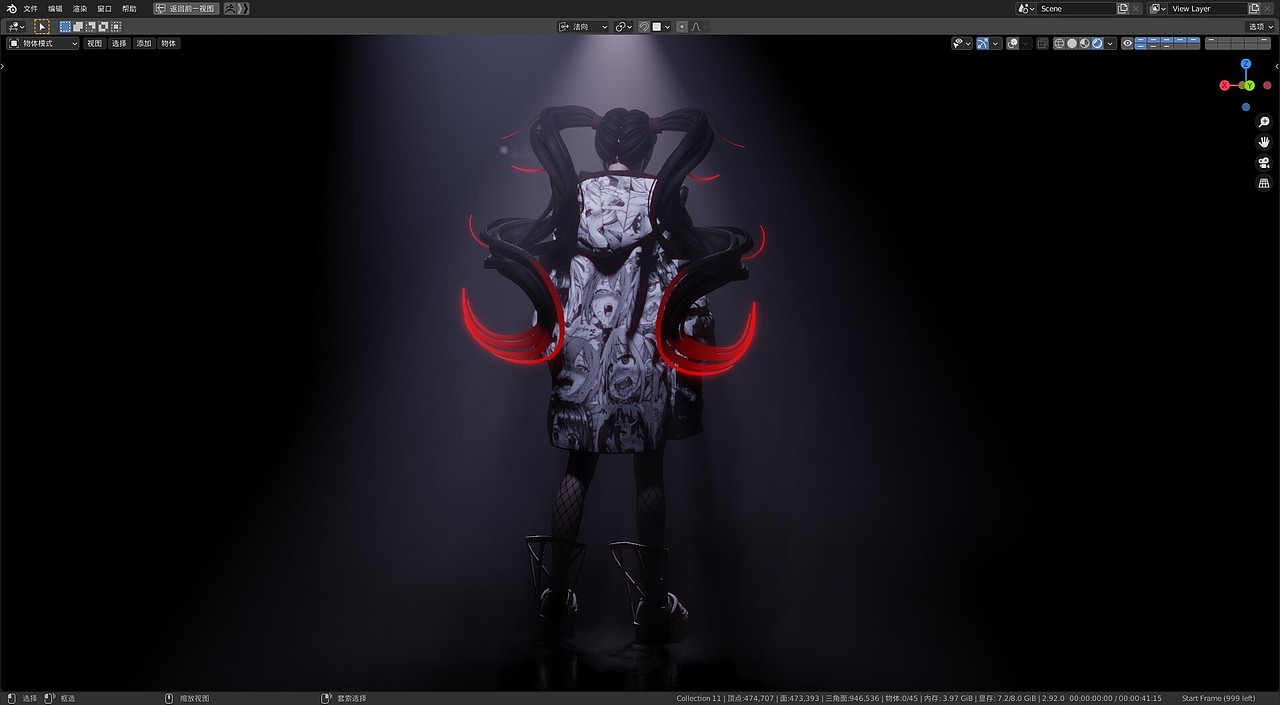Click the blue Z axis gizmo handle
This screenshot has height=705, width=1280.
click(x=1246, y=64)
